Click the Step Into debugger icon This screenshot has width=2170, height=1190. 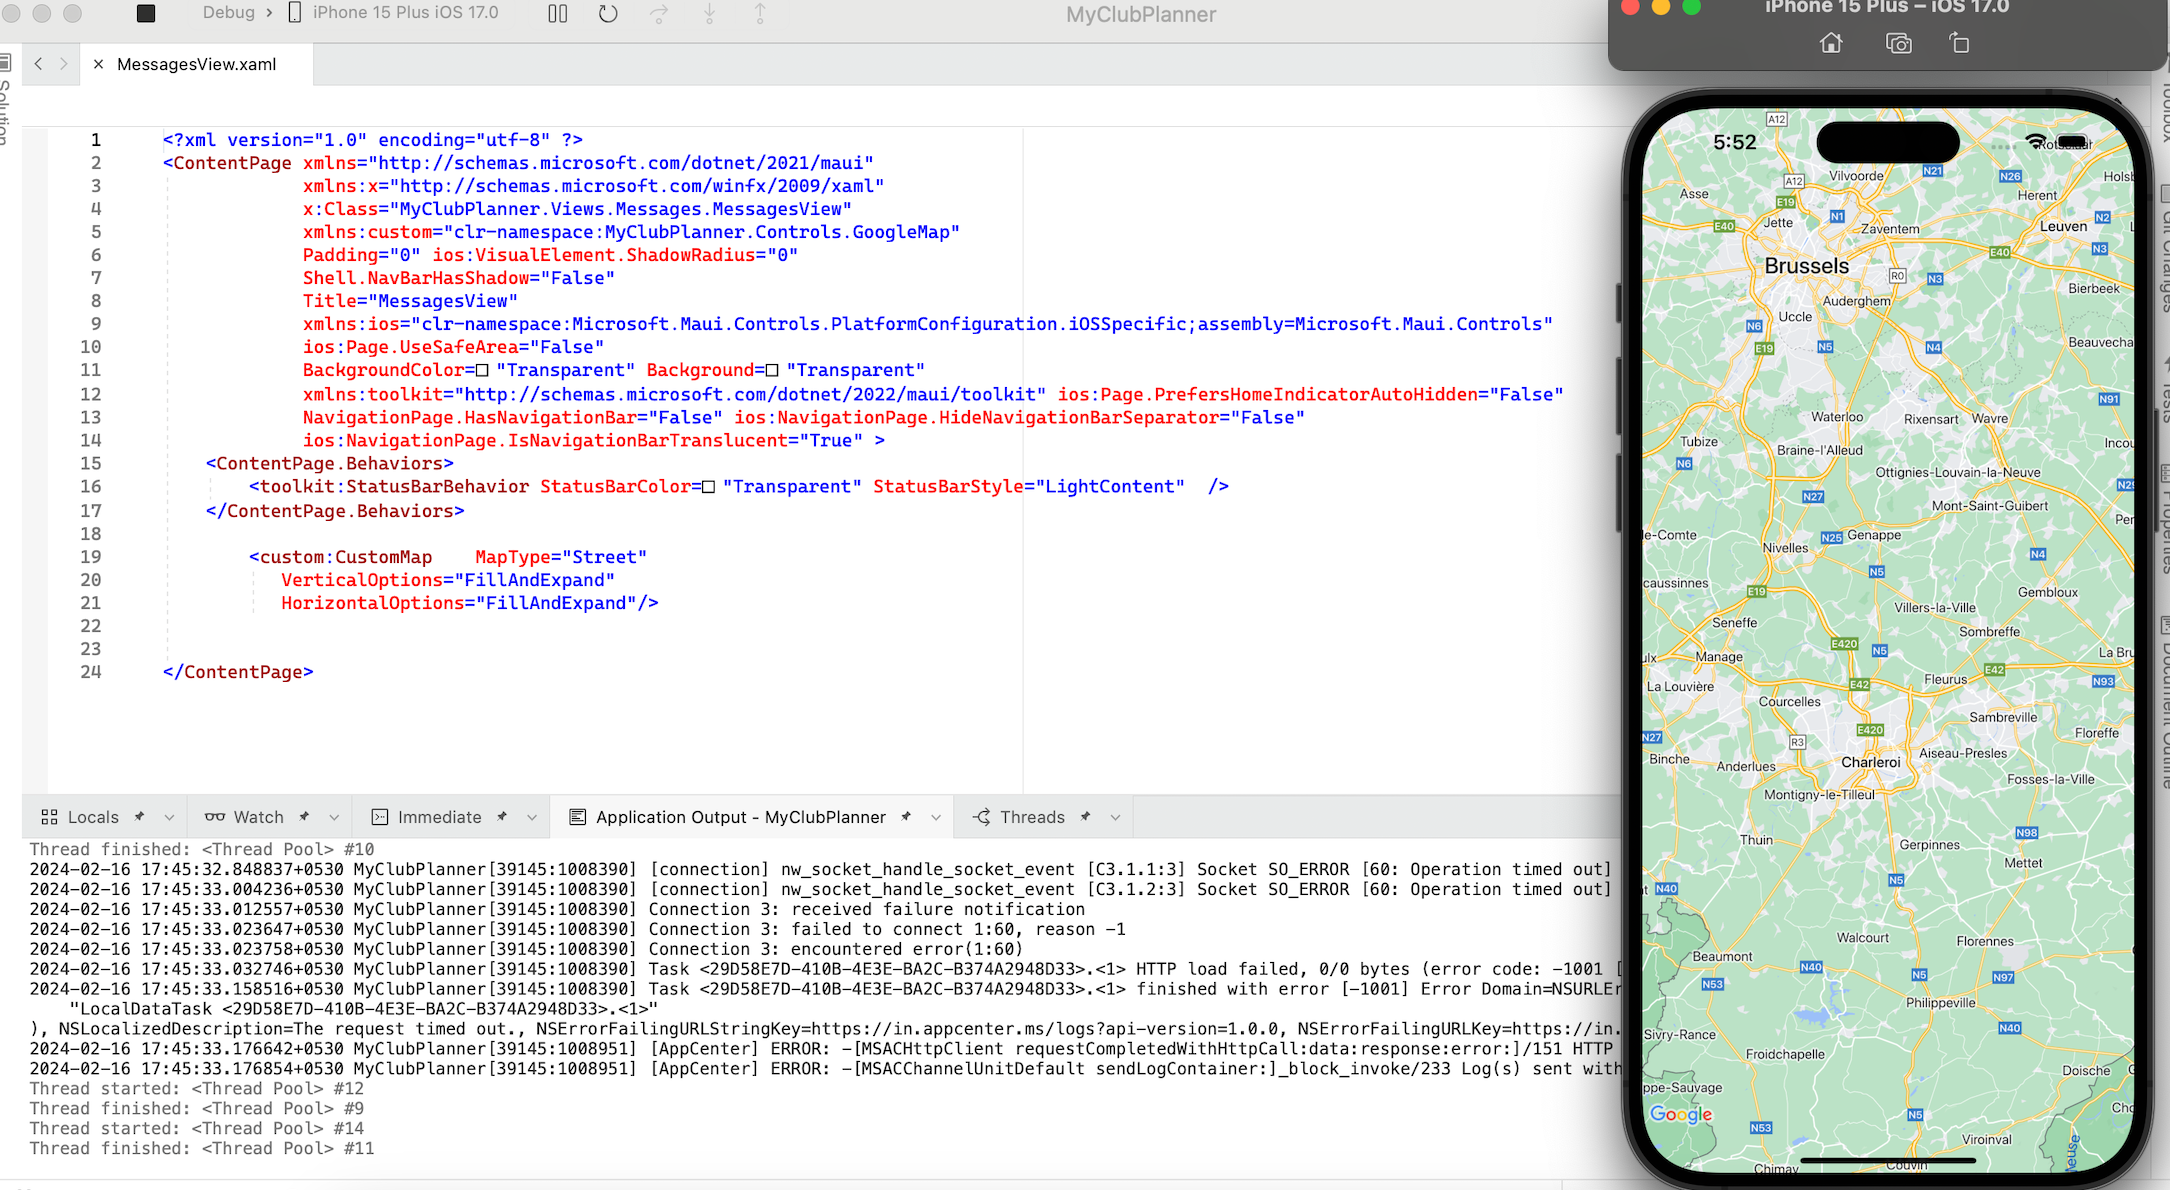point(709,13)
